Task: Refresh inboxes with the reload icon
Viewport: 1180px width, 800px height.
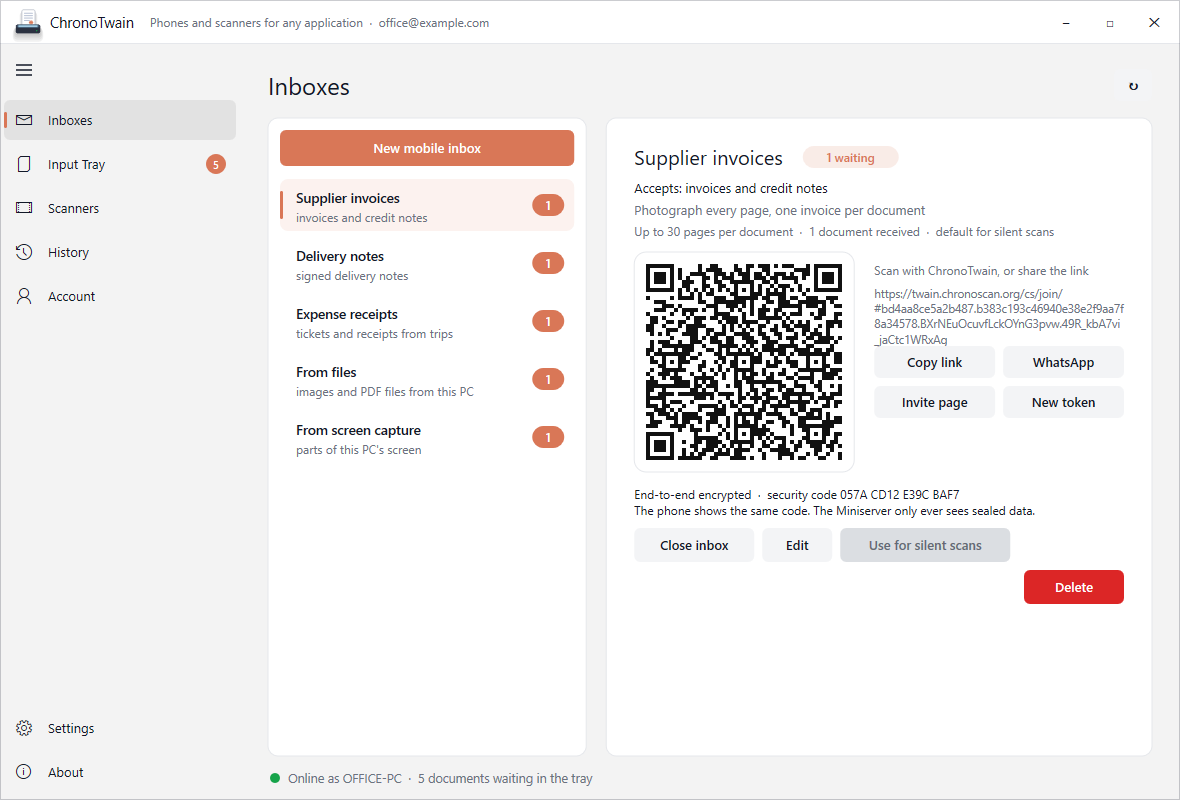Action: tap(1133, 87)
